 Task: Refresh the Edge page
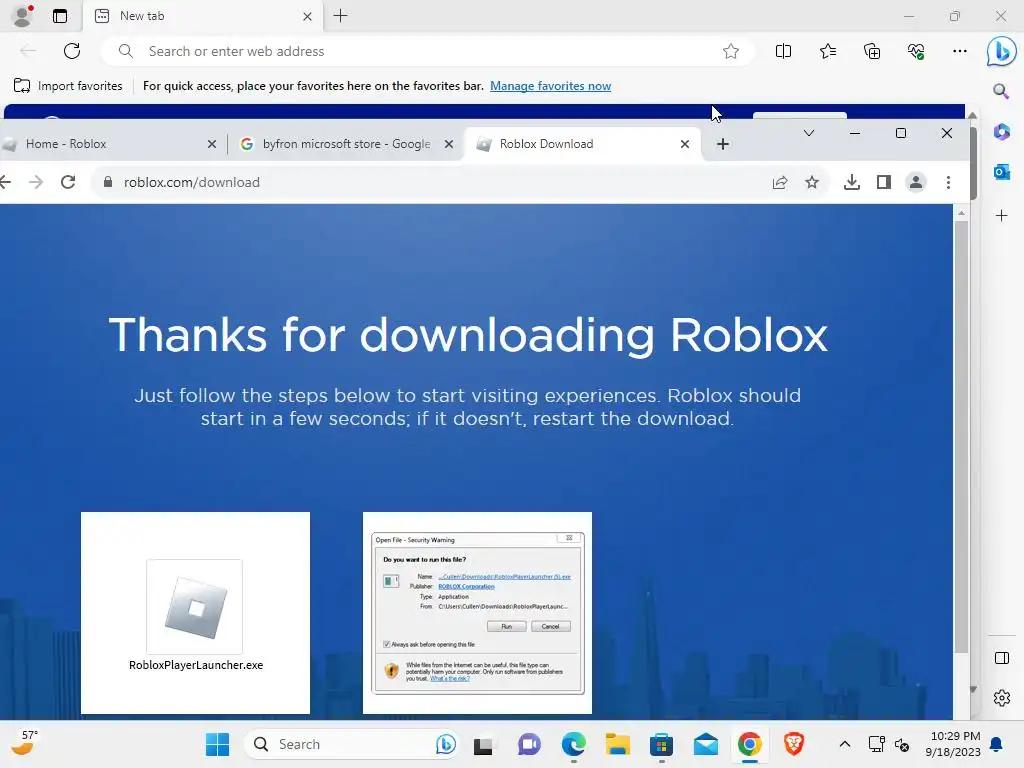[72, 51]
